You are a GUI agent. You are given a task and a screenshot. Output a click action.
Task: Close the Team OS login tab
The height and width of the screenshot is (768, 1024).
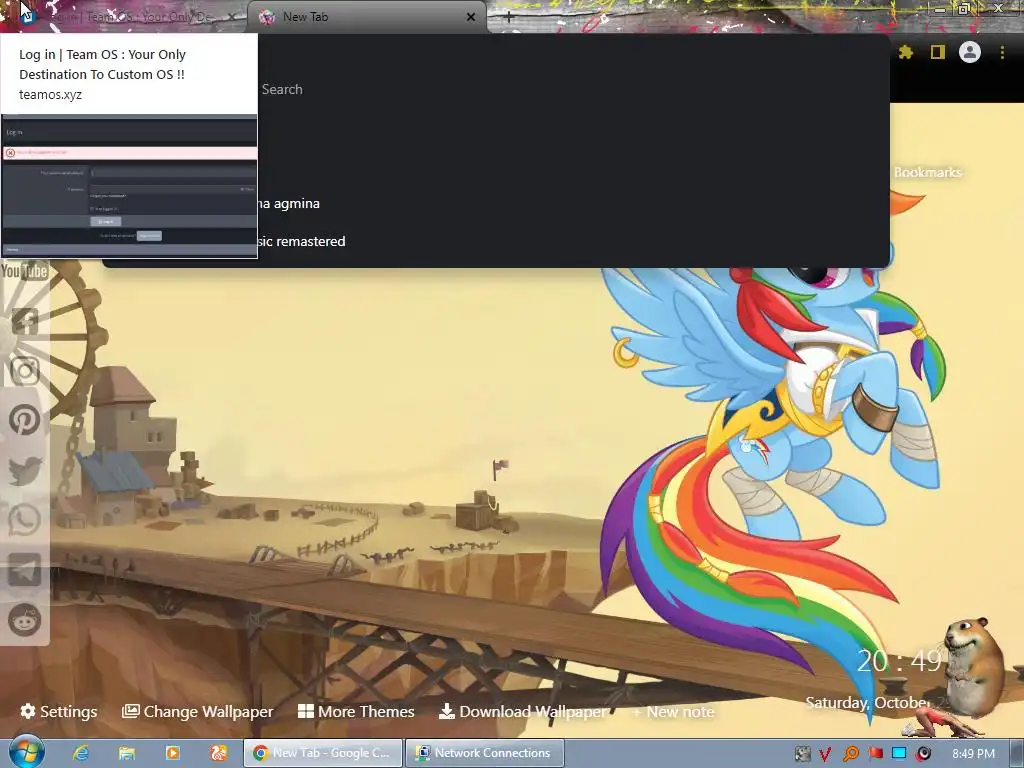pyautogui.click(x=231, y=18)
